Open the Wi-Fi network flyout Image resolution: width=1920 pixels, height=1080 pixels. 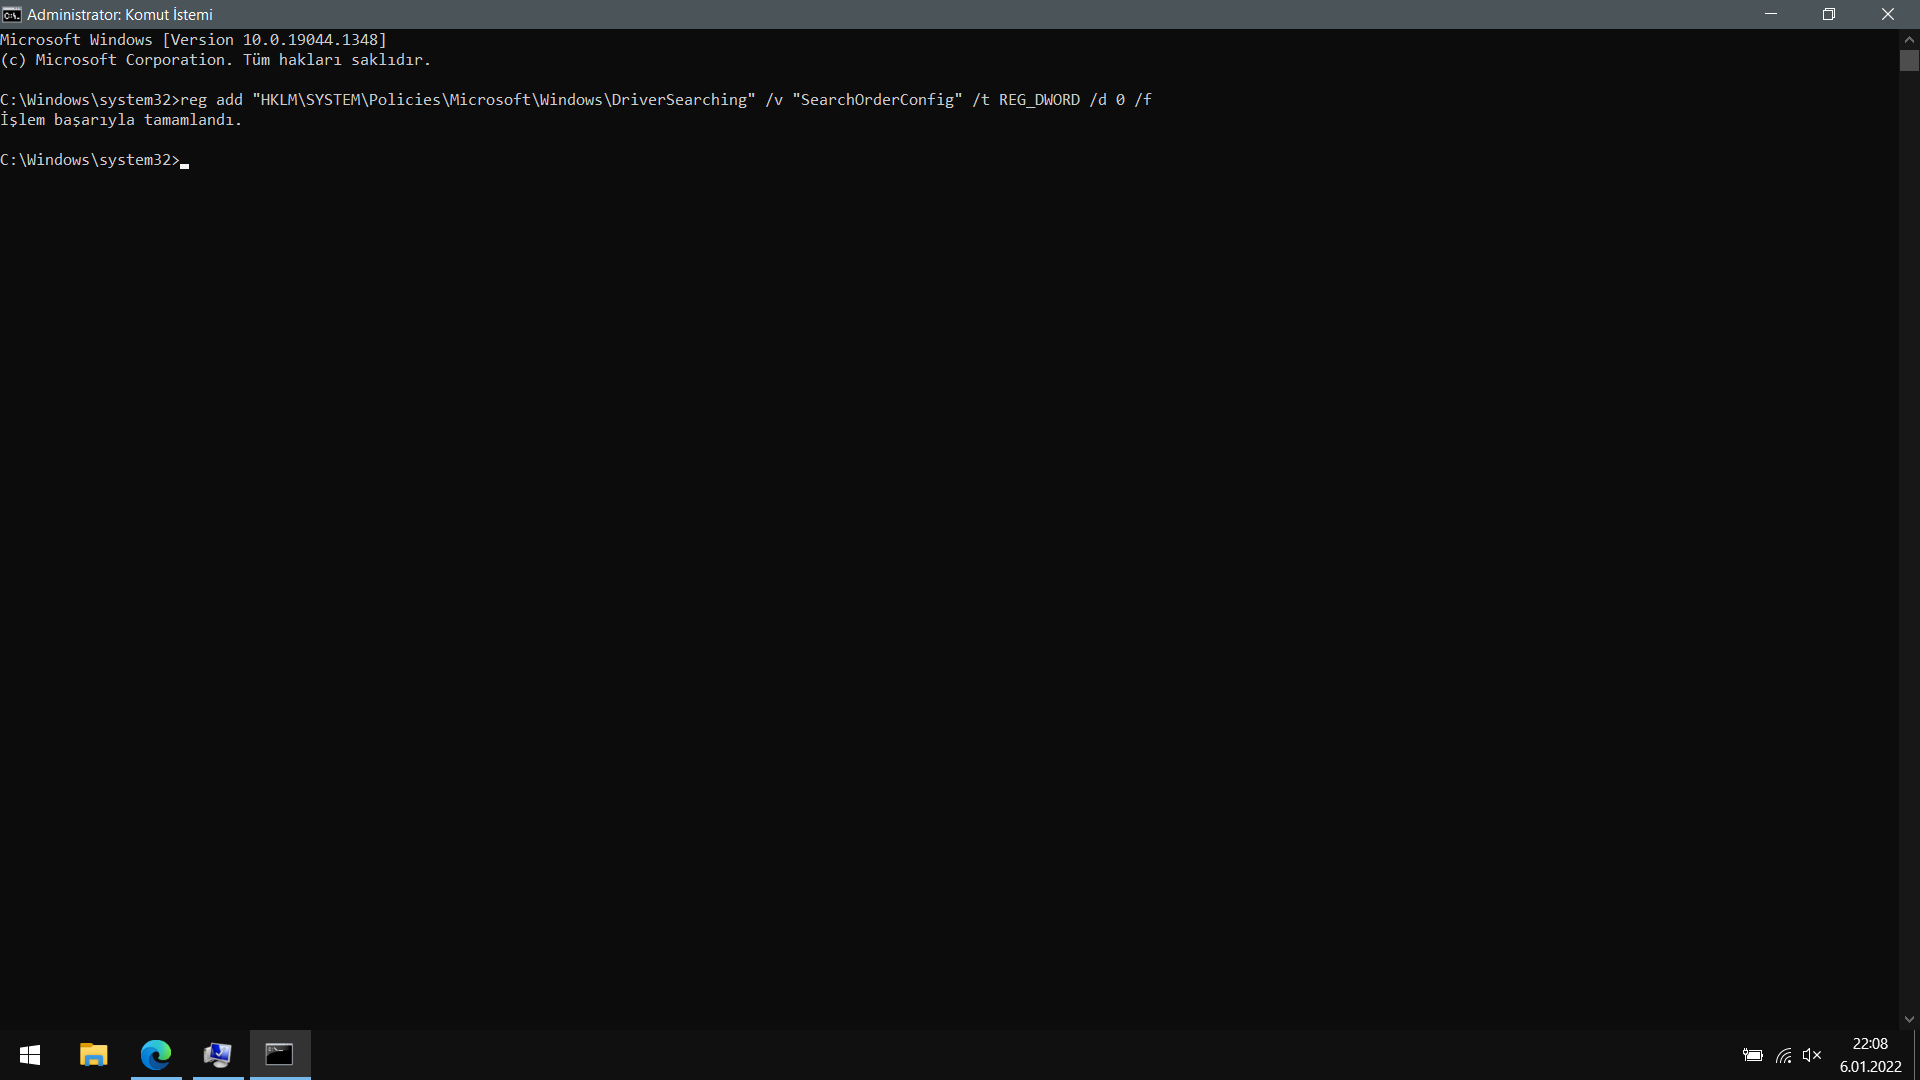(1783, 1055)
